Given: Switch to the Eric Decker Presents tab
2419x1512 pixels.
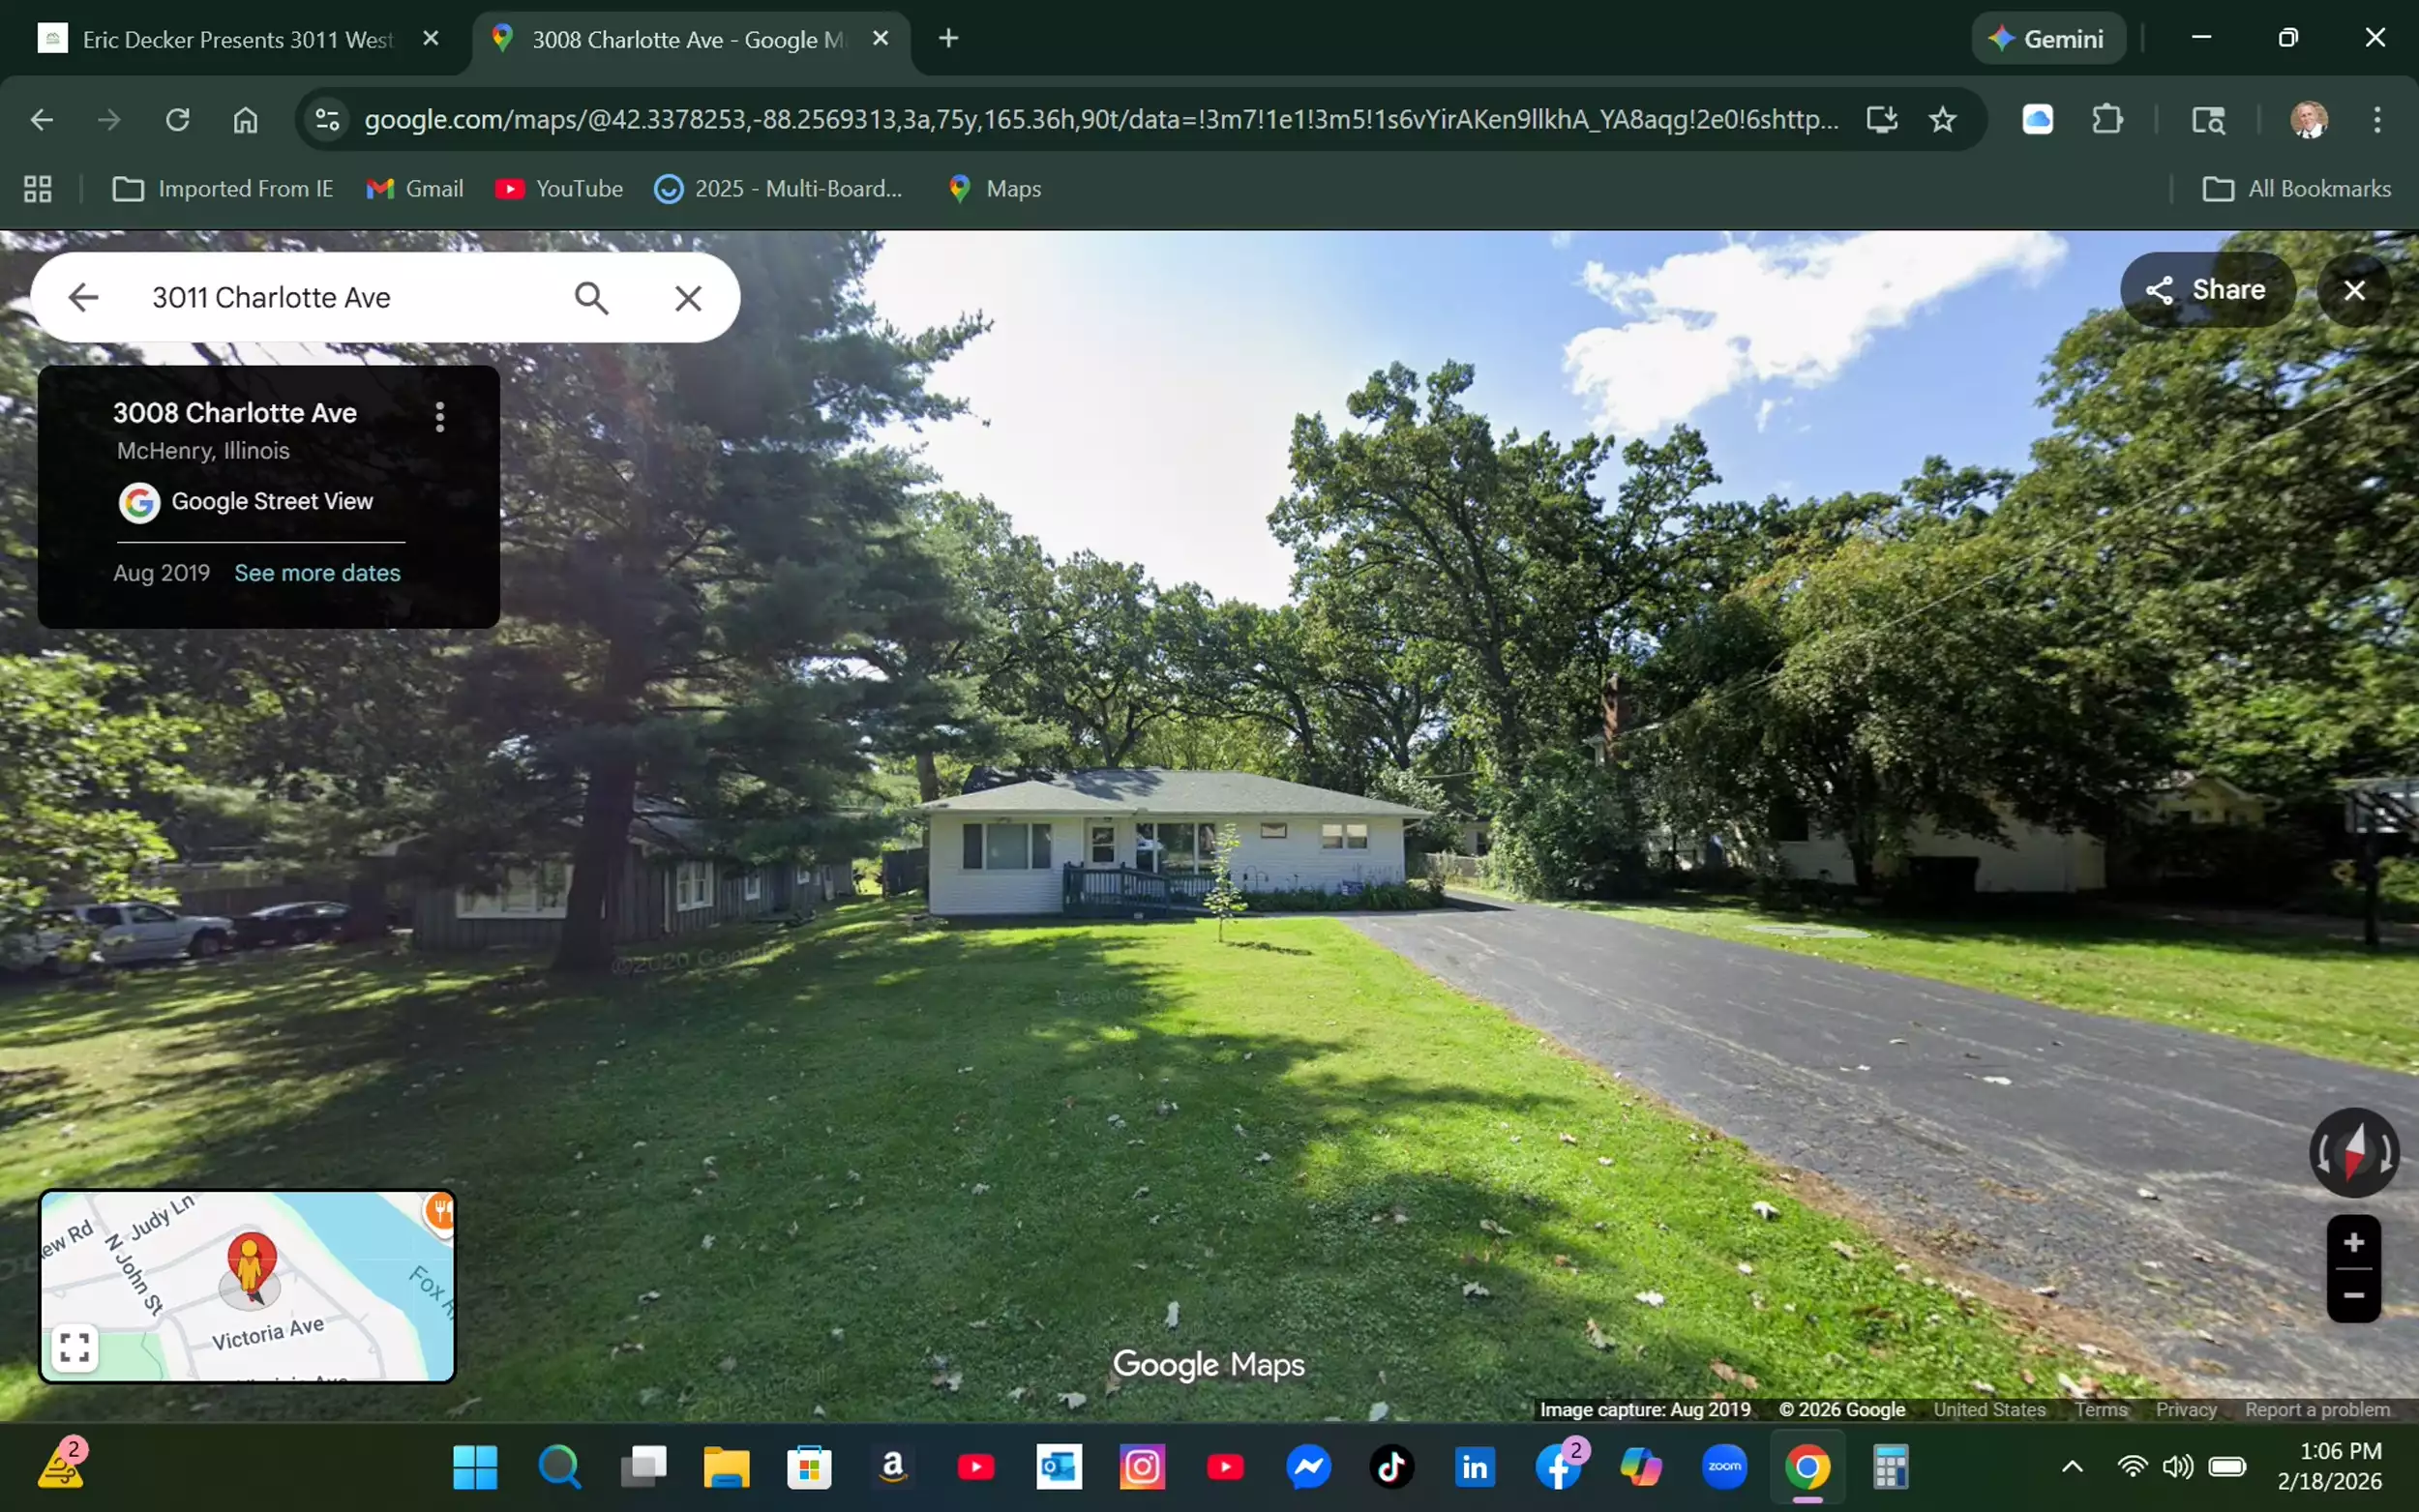Looking at the screenshot, I should [237, 40].
